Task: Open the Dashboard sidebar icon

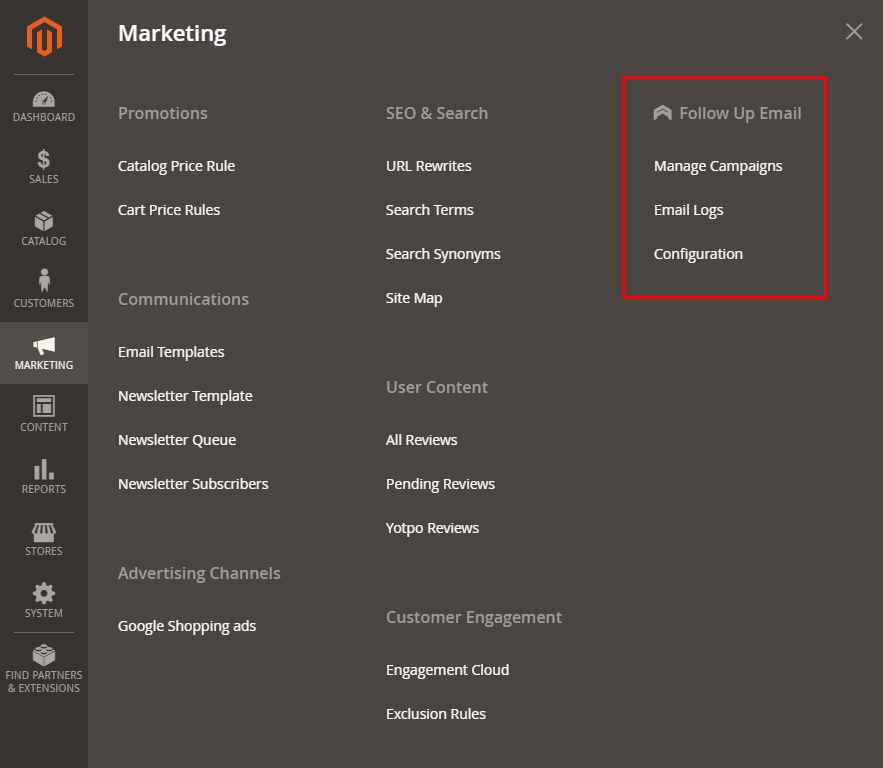Action: [44, 100]
